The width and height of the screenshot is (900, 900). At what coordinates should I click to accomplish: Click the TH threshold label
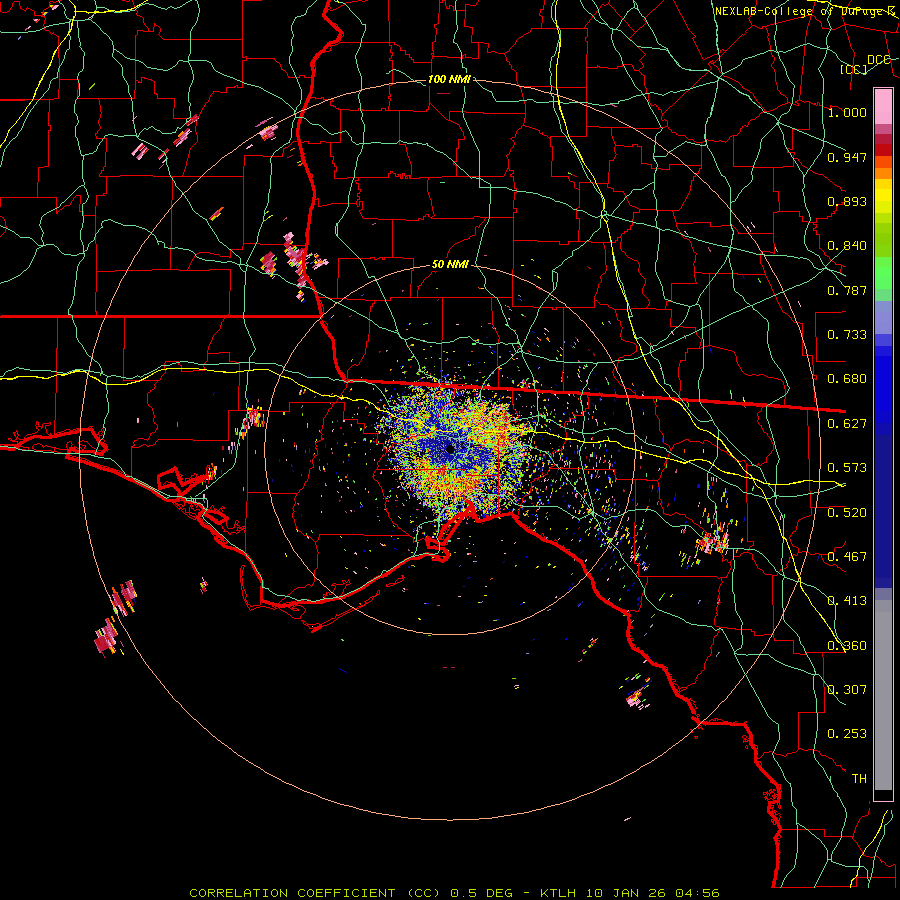tap(859, 779)
